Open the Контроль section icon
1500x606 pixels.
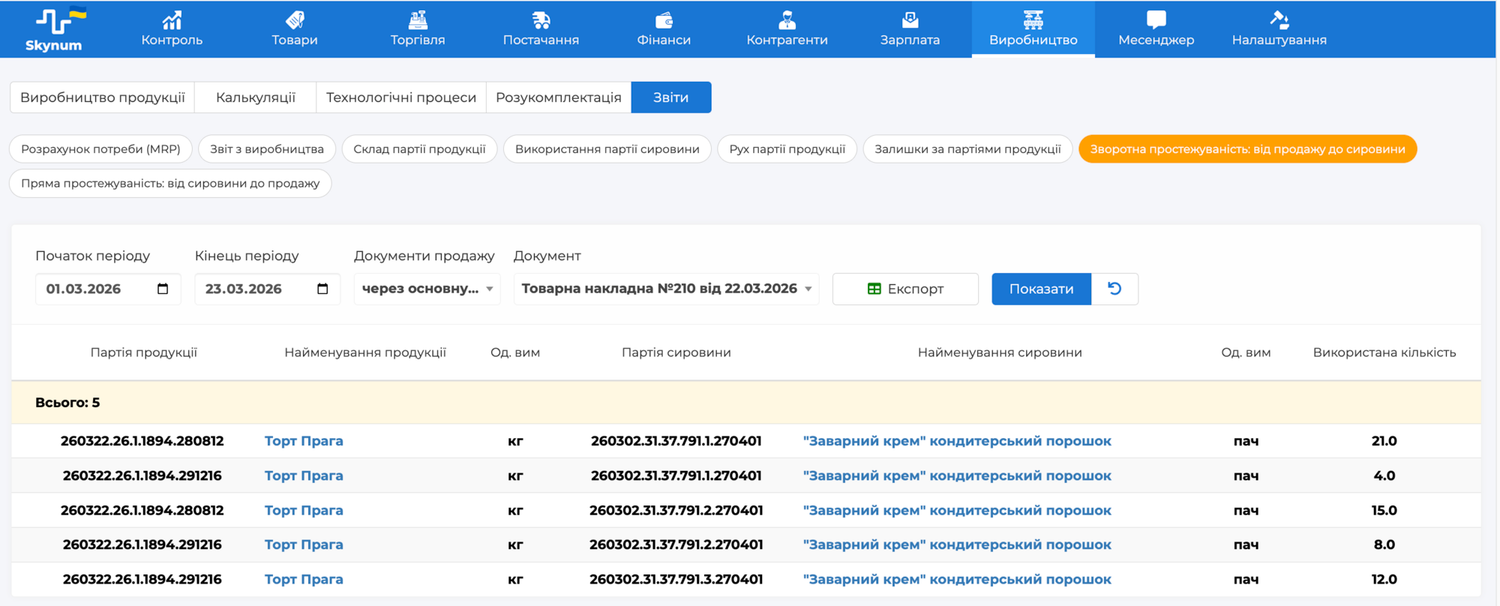[172, 20]
